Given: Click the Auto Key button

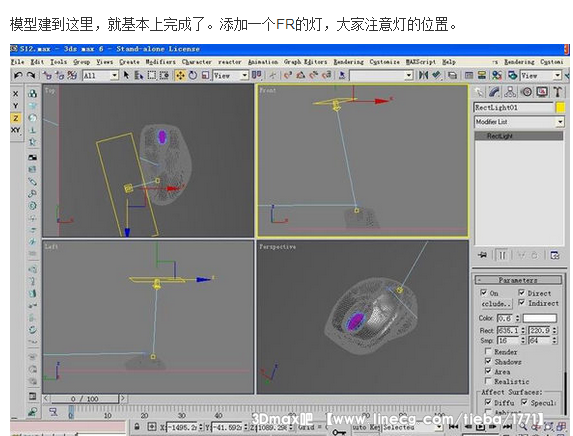Looking at the screenshot, I should tap(366, 427).
